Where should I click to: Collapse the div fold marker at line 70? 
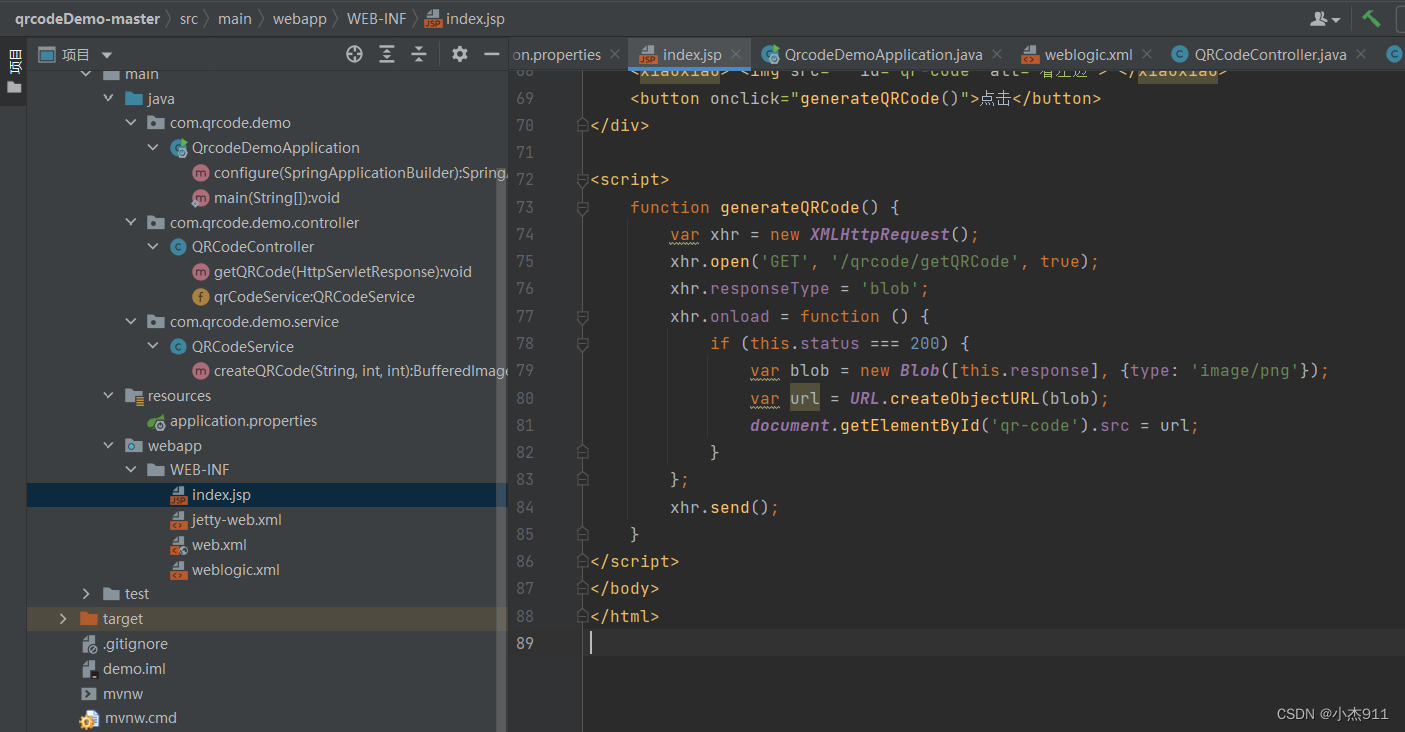point(582,125)
